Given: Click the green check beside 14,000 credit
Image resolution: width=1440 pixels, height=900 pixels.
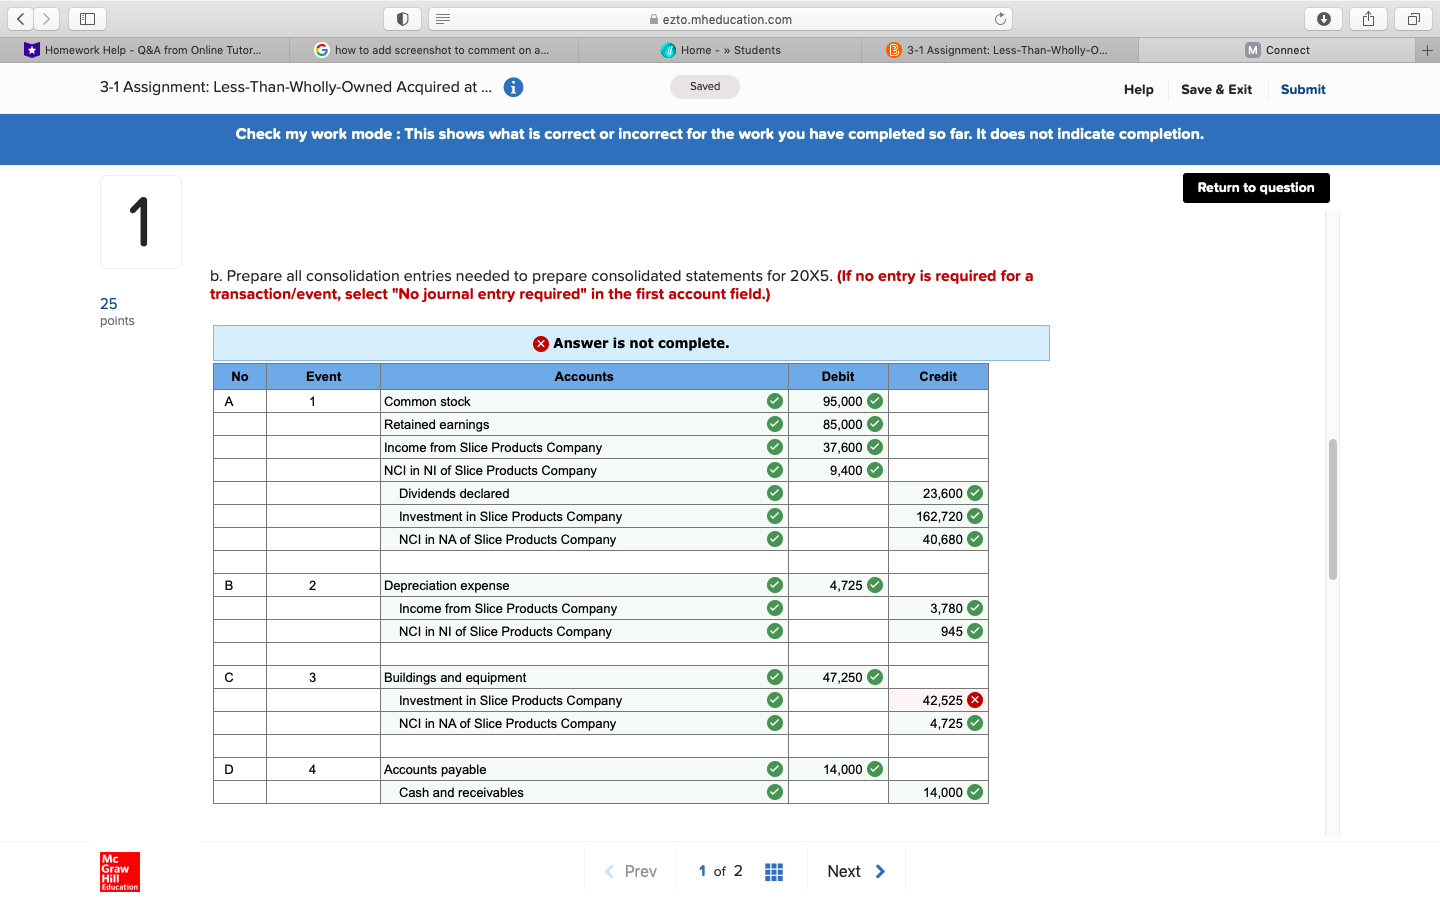Looking at the screenshot, I should pyautogui.click(x=975, y=792).
